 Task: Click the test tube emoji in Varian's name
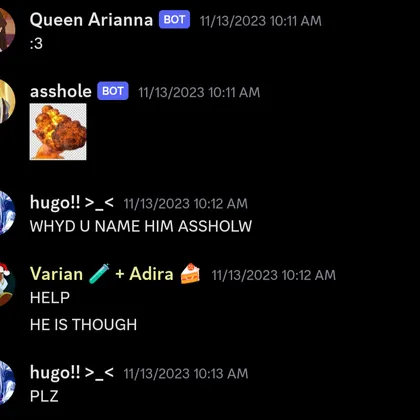click(99, 274)
